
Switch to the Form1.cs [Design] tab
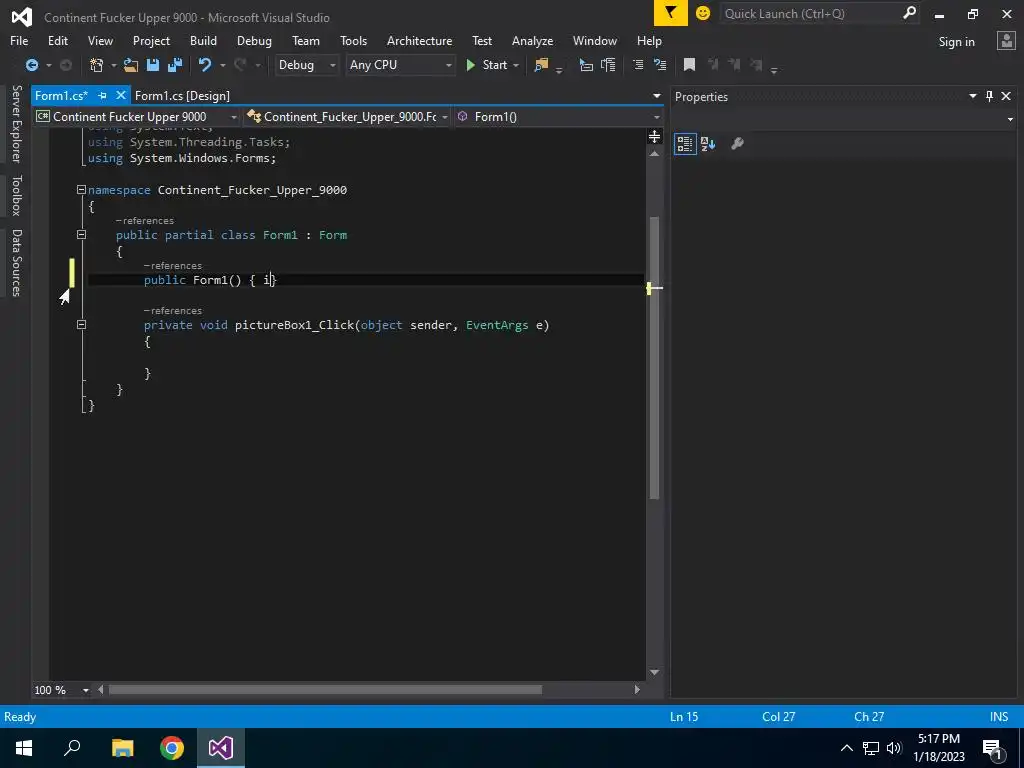pos(182,95)
